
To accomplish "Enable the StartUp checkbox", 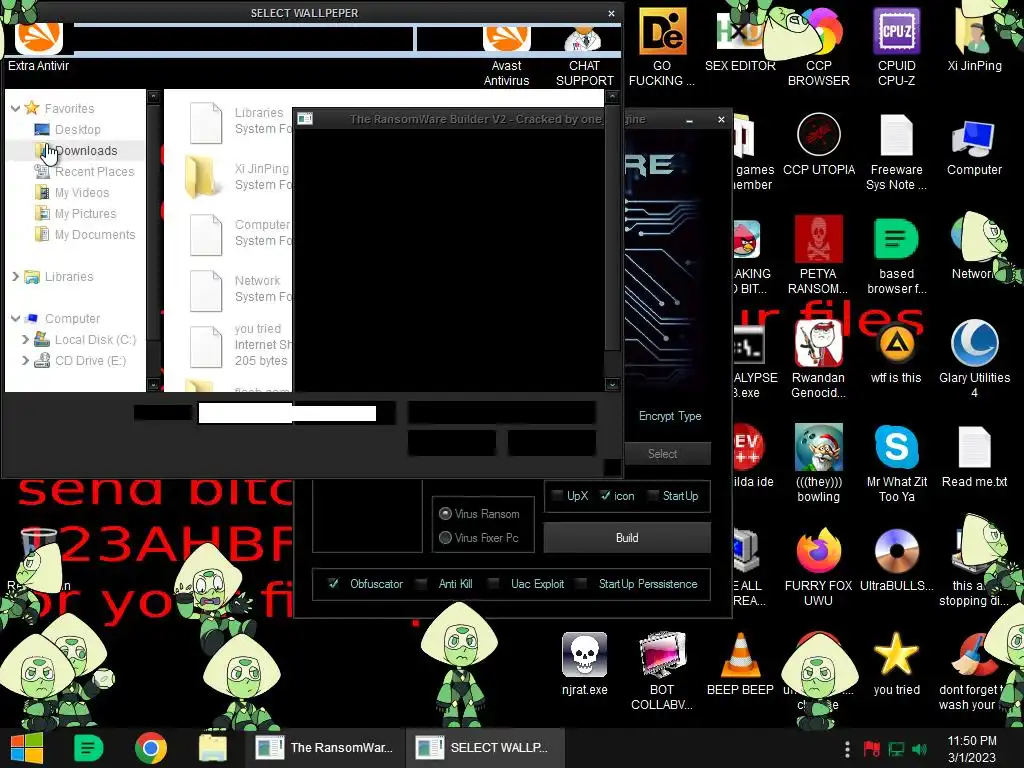I will 652,496.
